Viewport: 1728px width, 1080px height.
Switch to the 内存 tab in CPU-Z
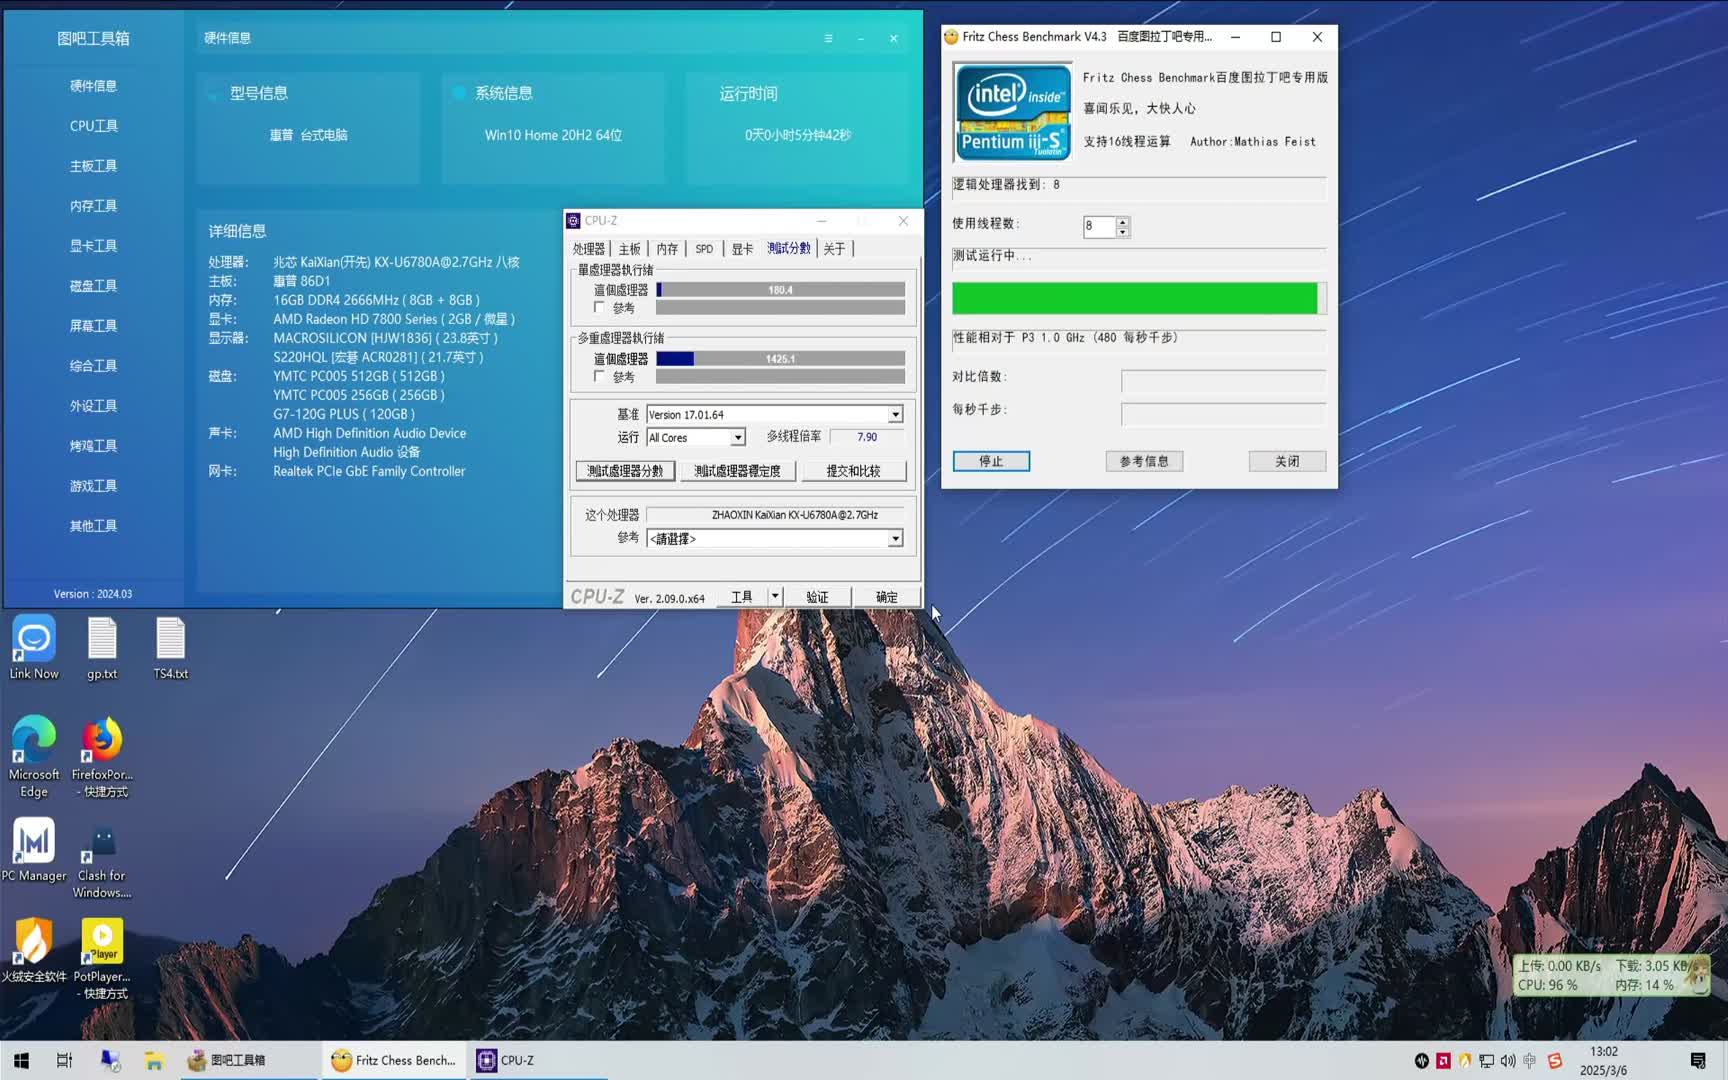pyautogui.click(x=667, y=249)
